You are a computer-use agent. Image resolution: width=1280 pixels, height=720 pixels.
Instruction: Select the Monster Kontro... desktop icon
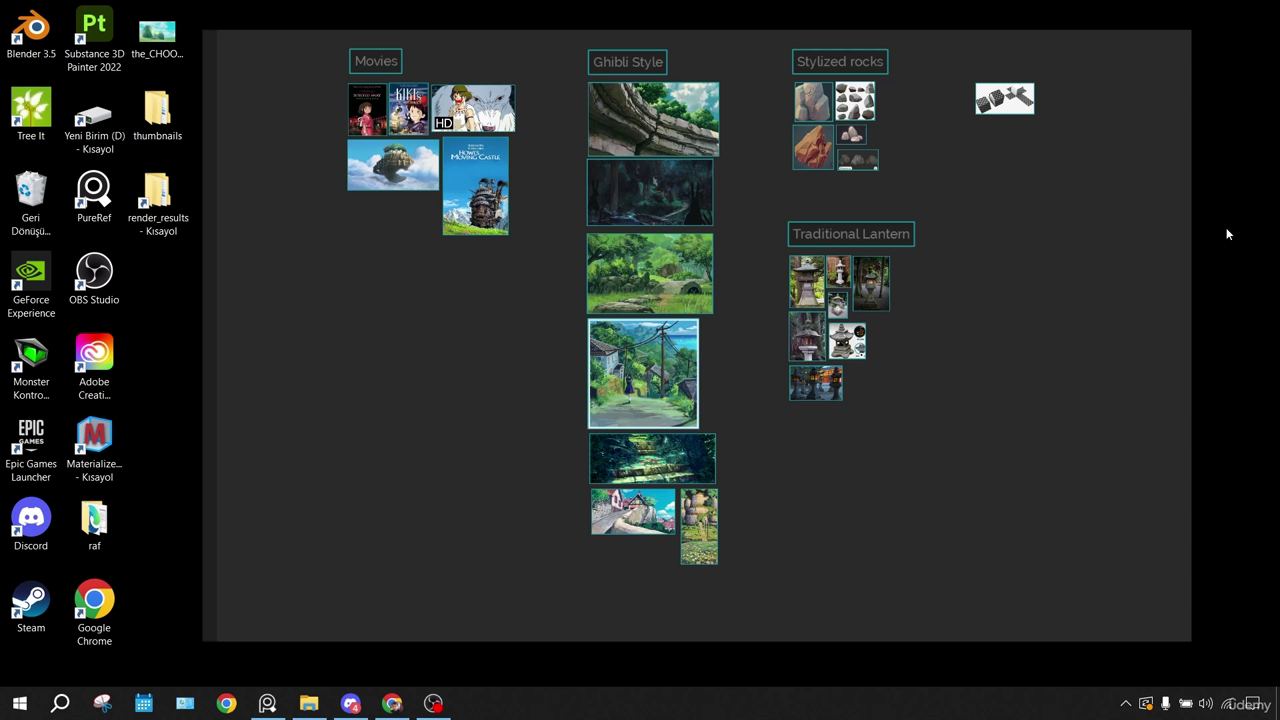pos(31,368)
